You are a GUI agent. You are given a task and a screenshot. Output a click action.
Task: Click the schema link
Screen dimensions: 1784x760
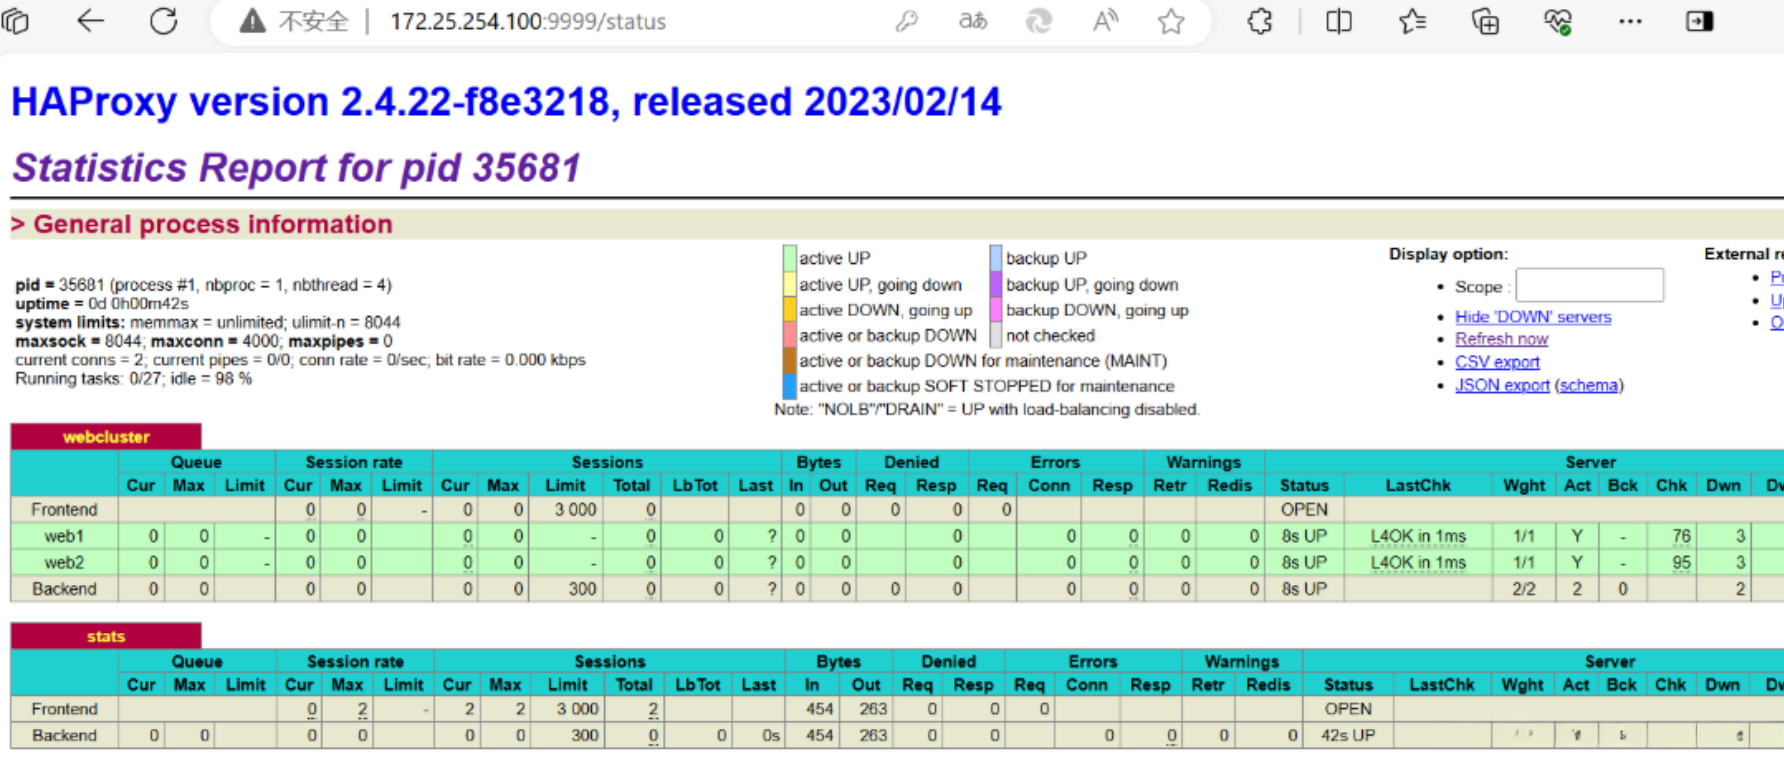pyautogui.click(x=1589, y=385)
